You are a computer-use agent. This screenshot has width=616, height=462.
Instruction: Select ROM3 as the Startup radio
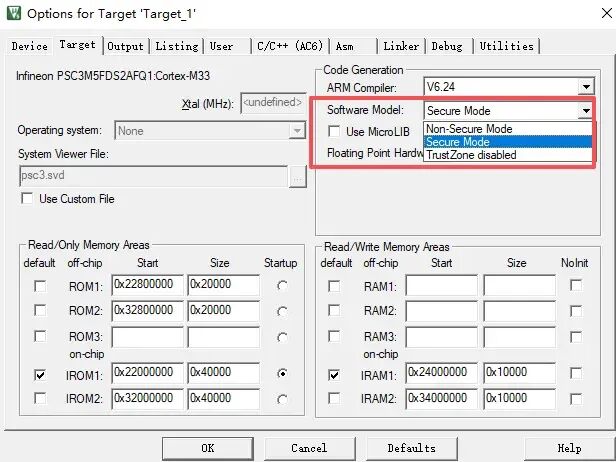[x=282, y=337]
